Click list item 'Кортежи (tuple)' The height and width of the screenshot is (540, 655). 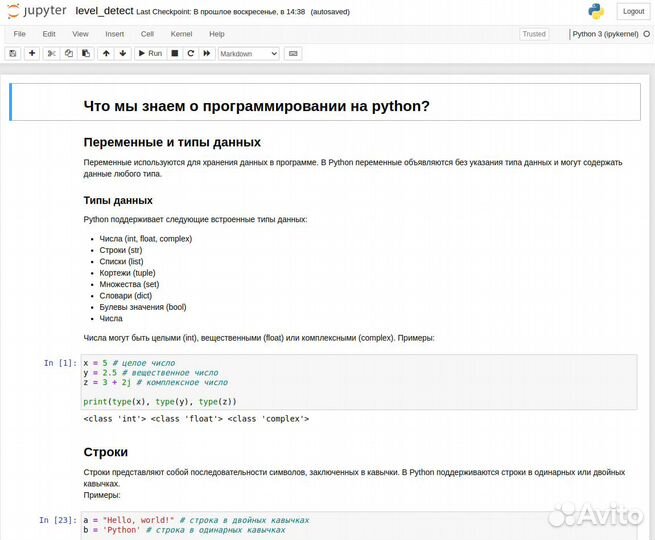(127, 273)
